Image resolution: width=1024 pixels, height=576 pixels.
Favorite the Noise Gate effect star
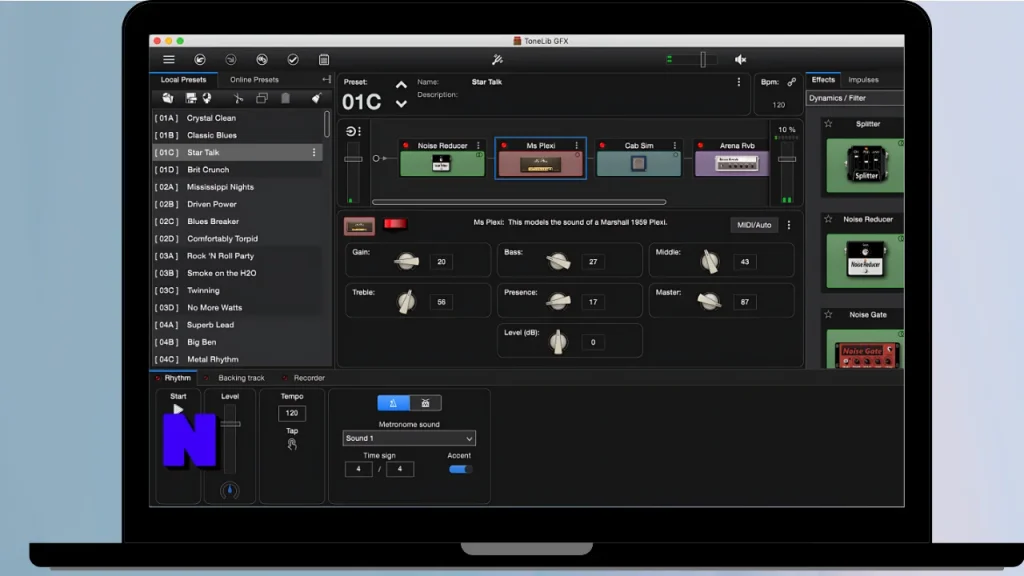tap(828, 314)
